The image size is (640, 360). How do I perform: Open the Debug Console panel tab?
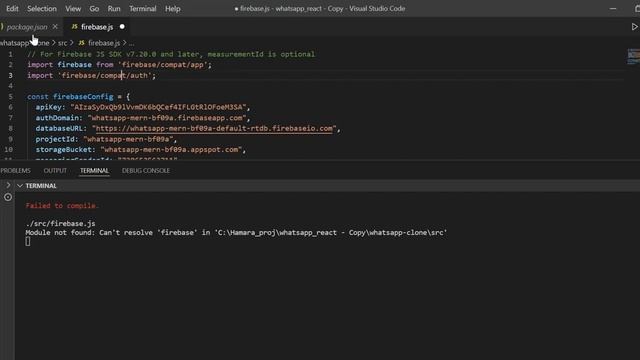(x=146, y=171)
